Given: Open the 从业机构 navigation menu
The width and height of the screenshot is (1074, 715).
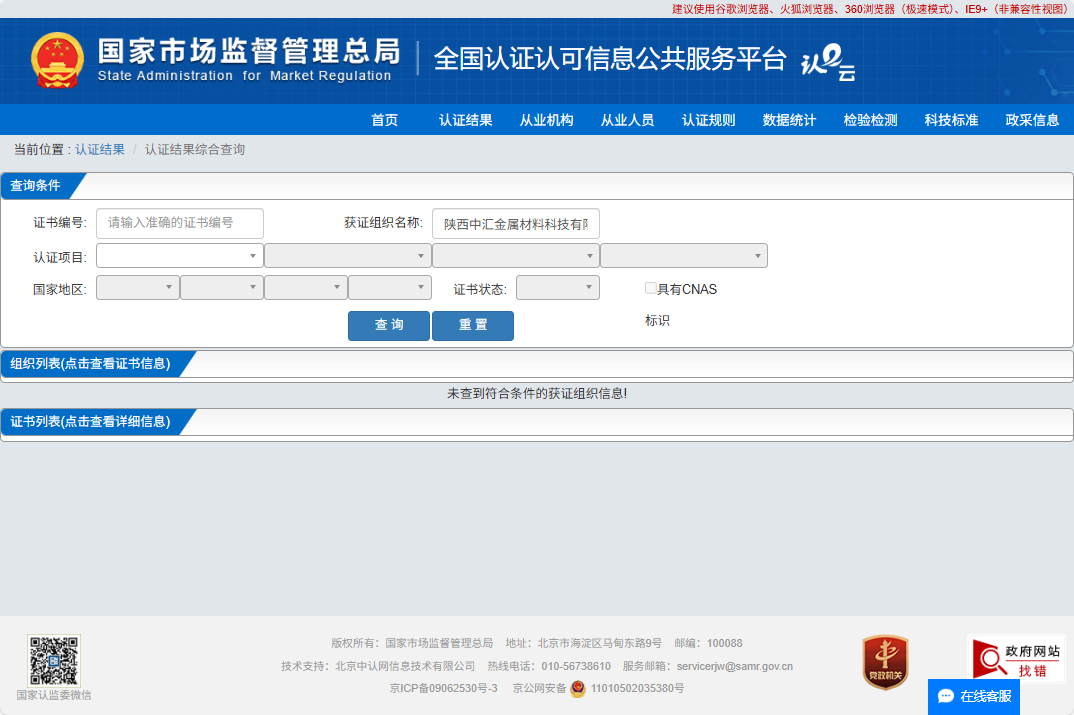Looking at the screenshot, I should 547,120.
